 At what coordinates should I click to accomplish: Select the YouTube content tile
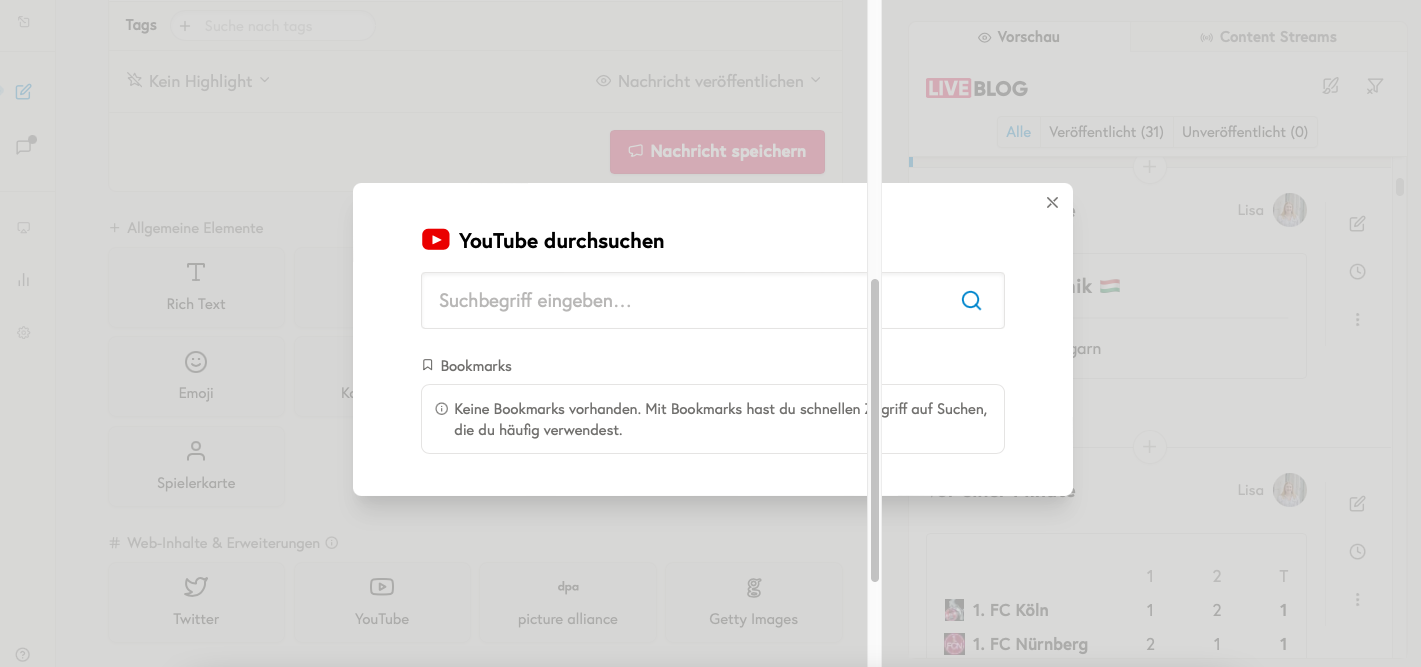coord(382,602)
